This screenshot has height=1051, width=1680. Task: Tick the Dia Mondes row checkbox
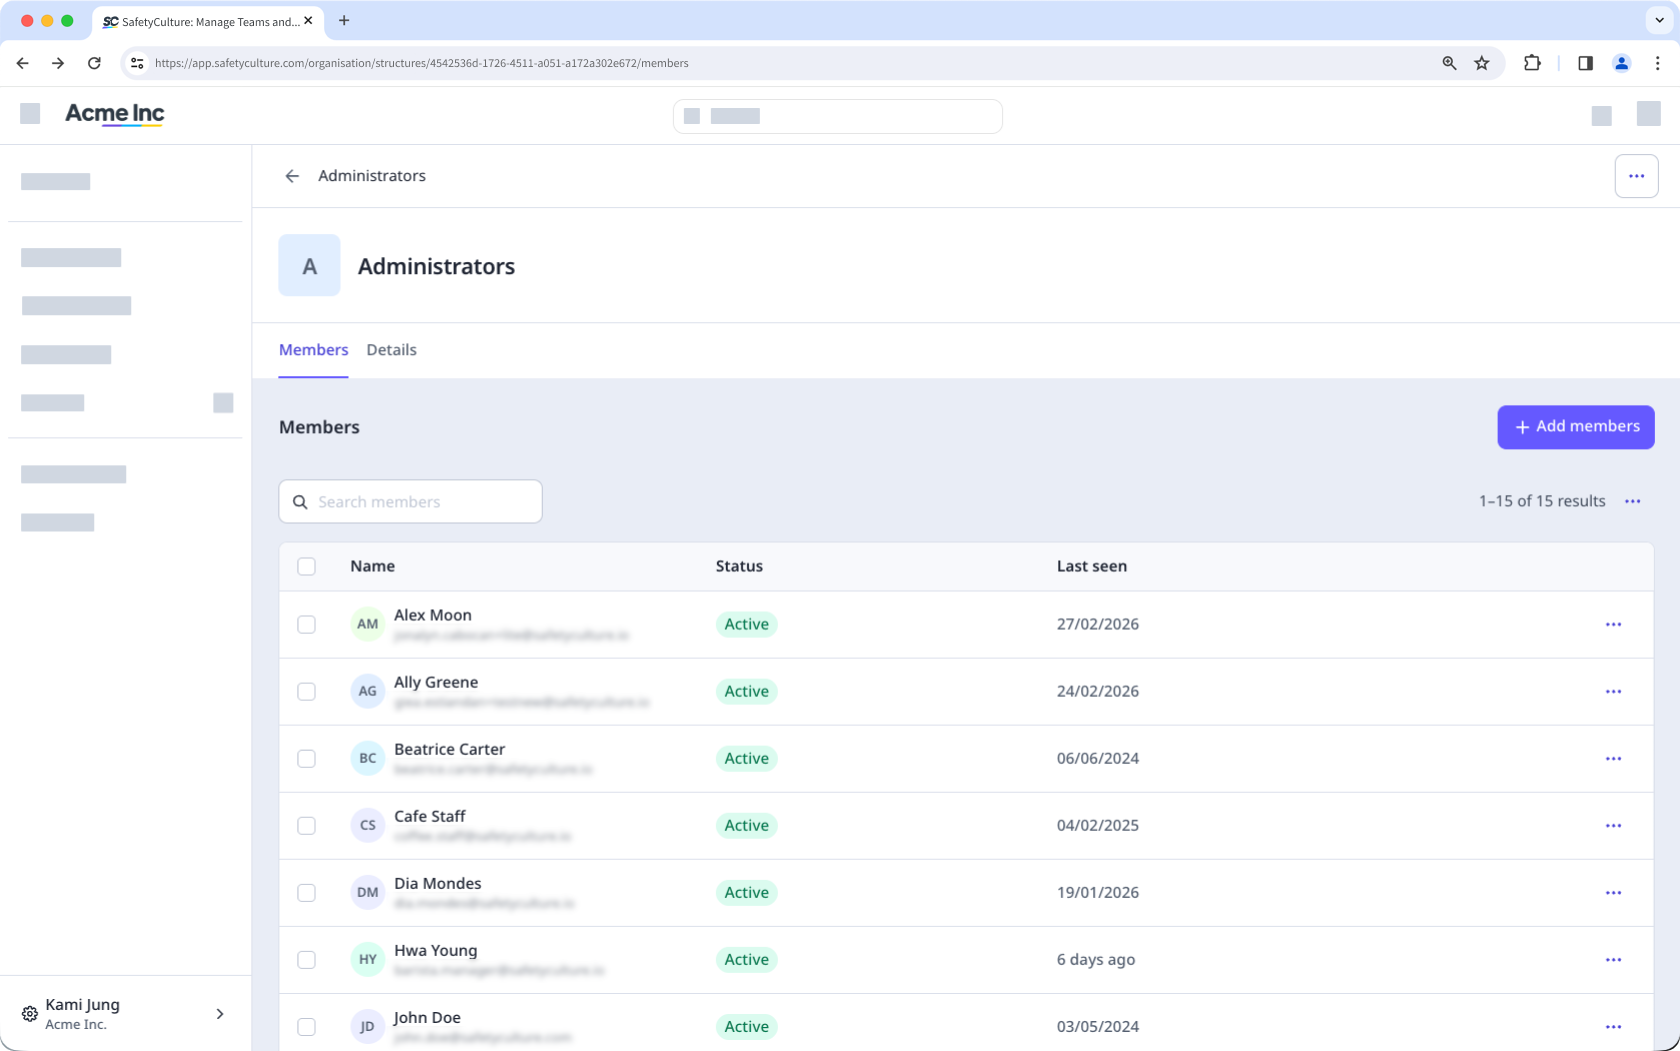[x=307, y=892]
